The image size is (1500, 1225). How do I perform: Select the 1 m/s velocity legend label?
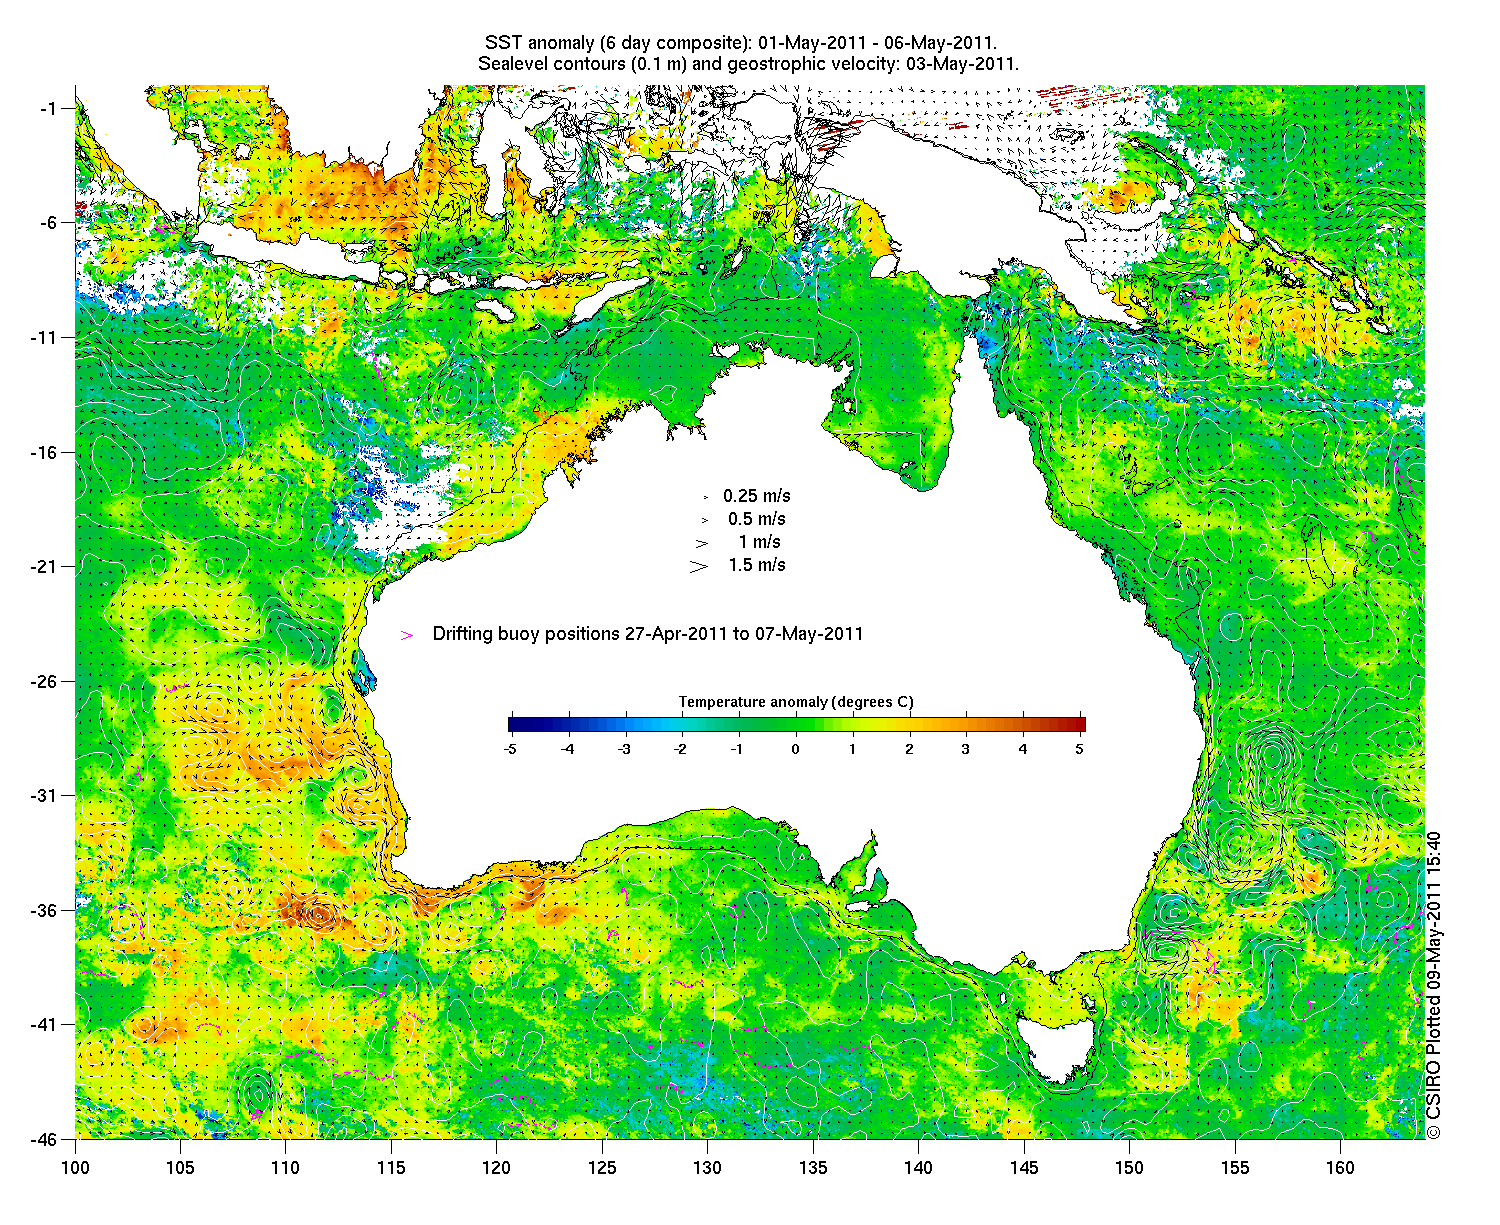(x=760, y=542)
